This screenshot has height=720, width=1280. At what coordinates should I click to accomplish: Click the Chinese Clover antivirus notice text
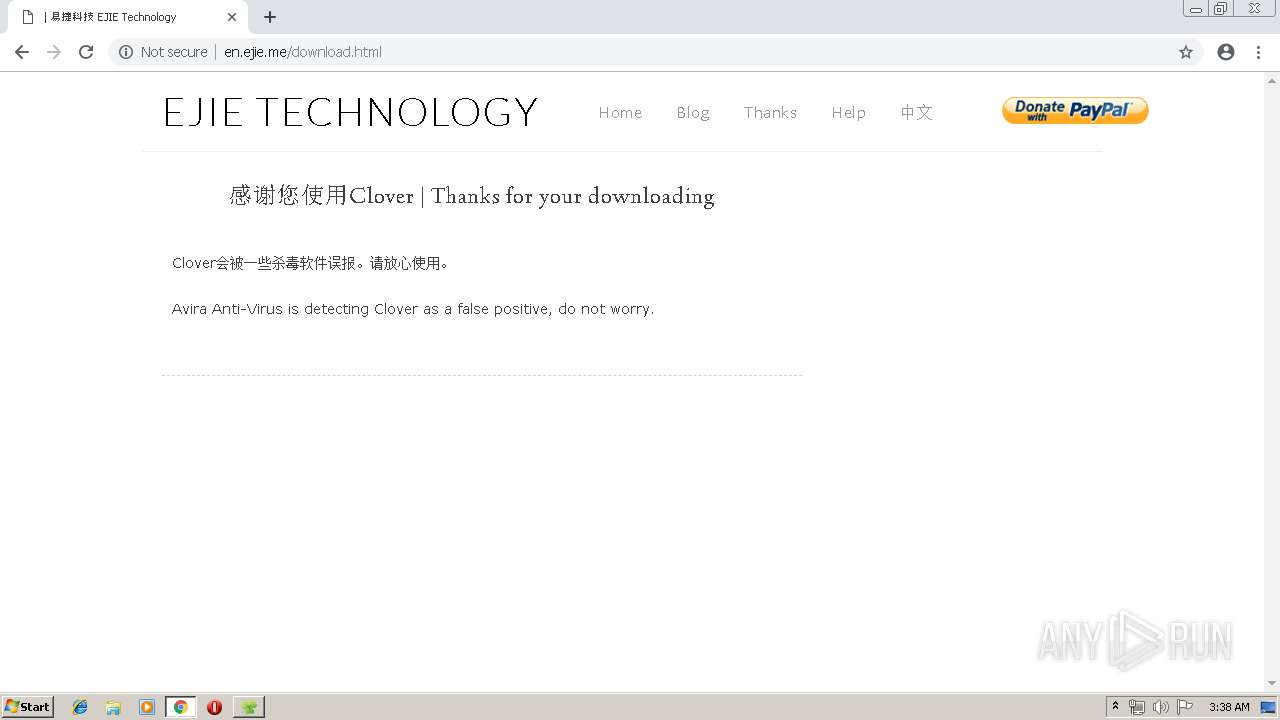coord(311,263)
